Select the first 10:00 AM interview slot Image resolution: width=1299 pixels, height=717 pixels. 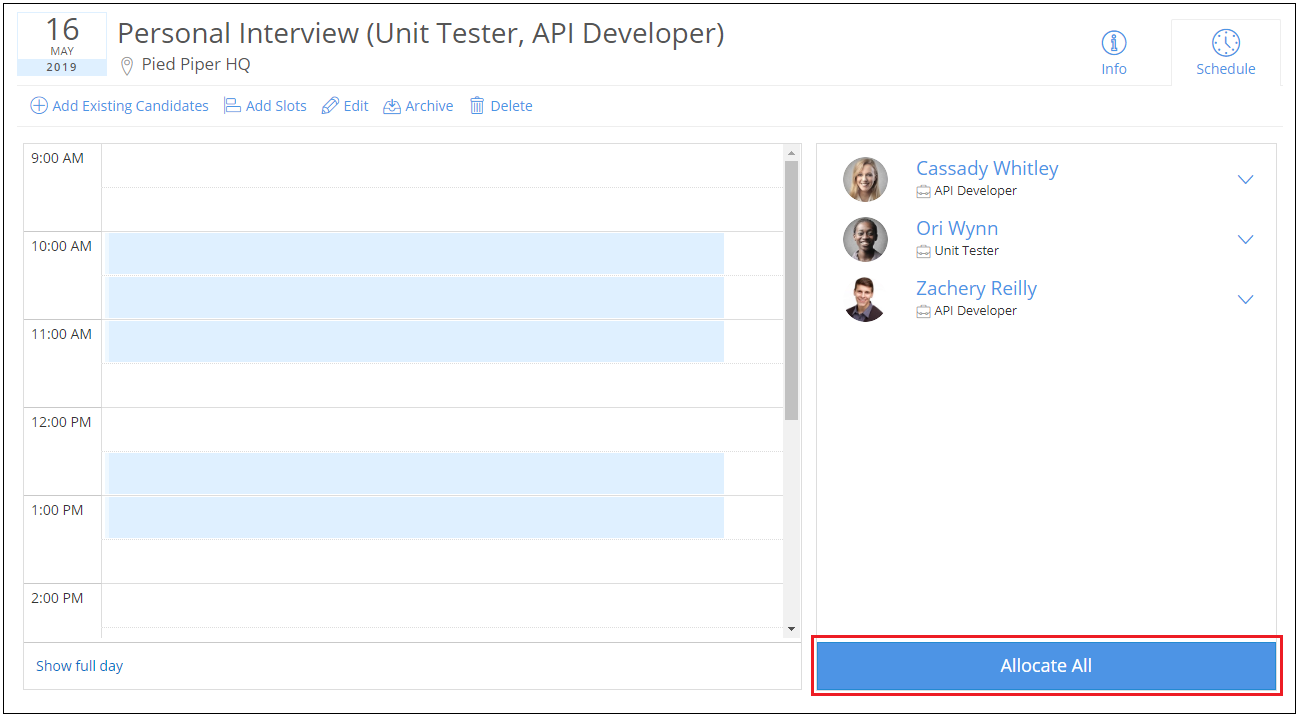pos(415,254)
